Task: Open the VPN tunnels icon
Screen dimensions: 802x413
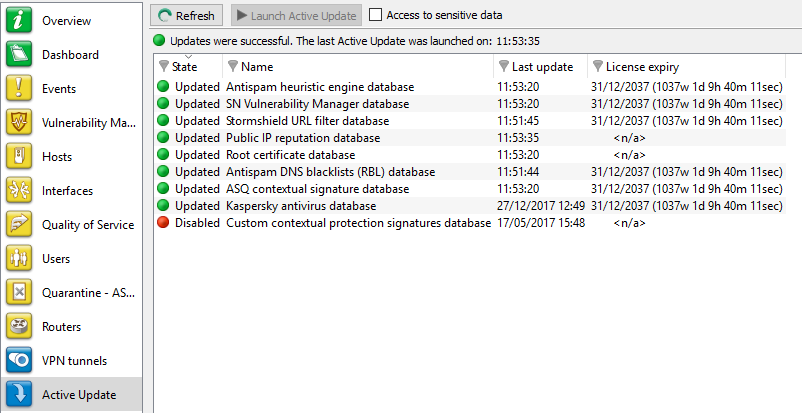Action: [x=19, y=360]
